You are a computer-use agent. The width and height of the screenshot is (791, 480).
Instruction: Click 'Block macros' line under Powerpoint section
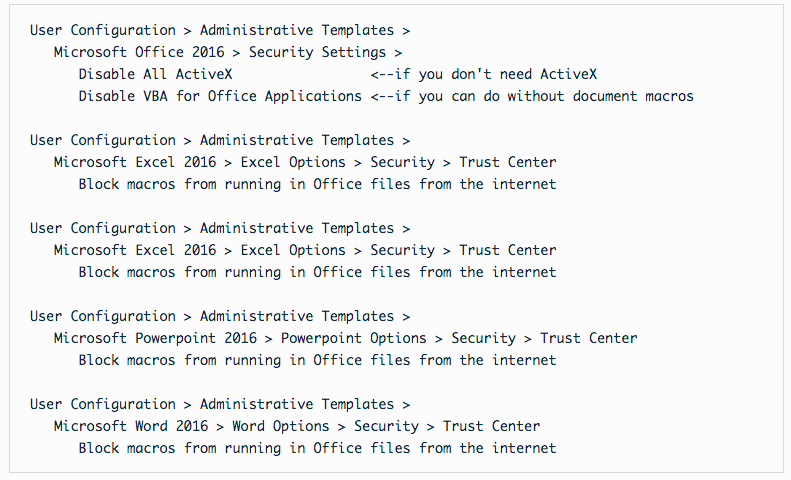click(317, 360)
